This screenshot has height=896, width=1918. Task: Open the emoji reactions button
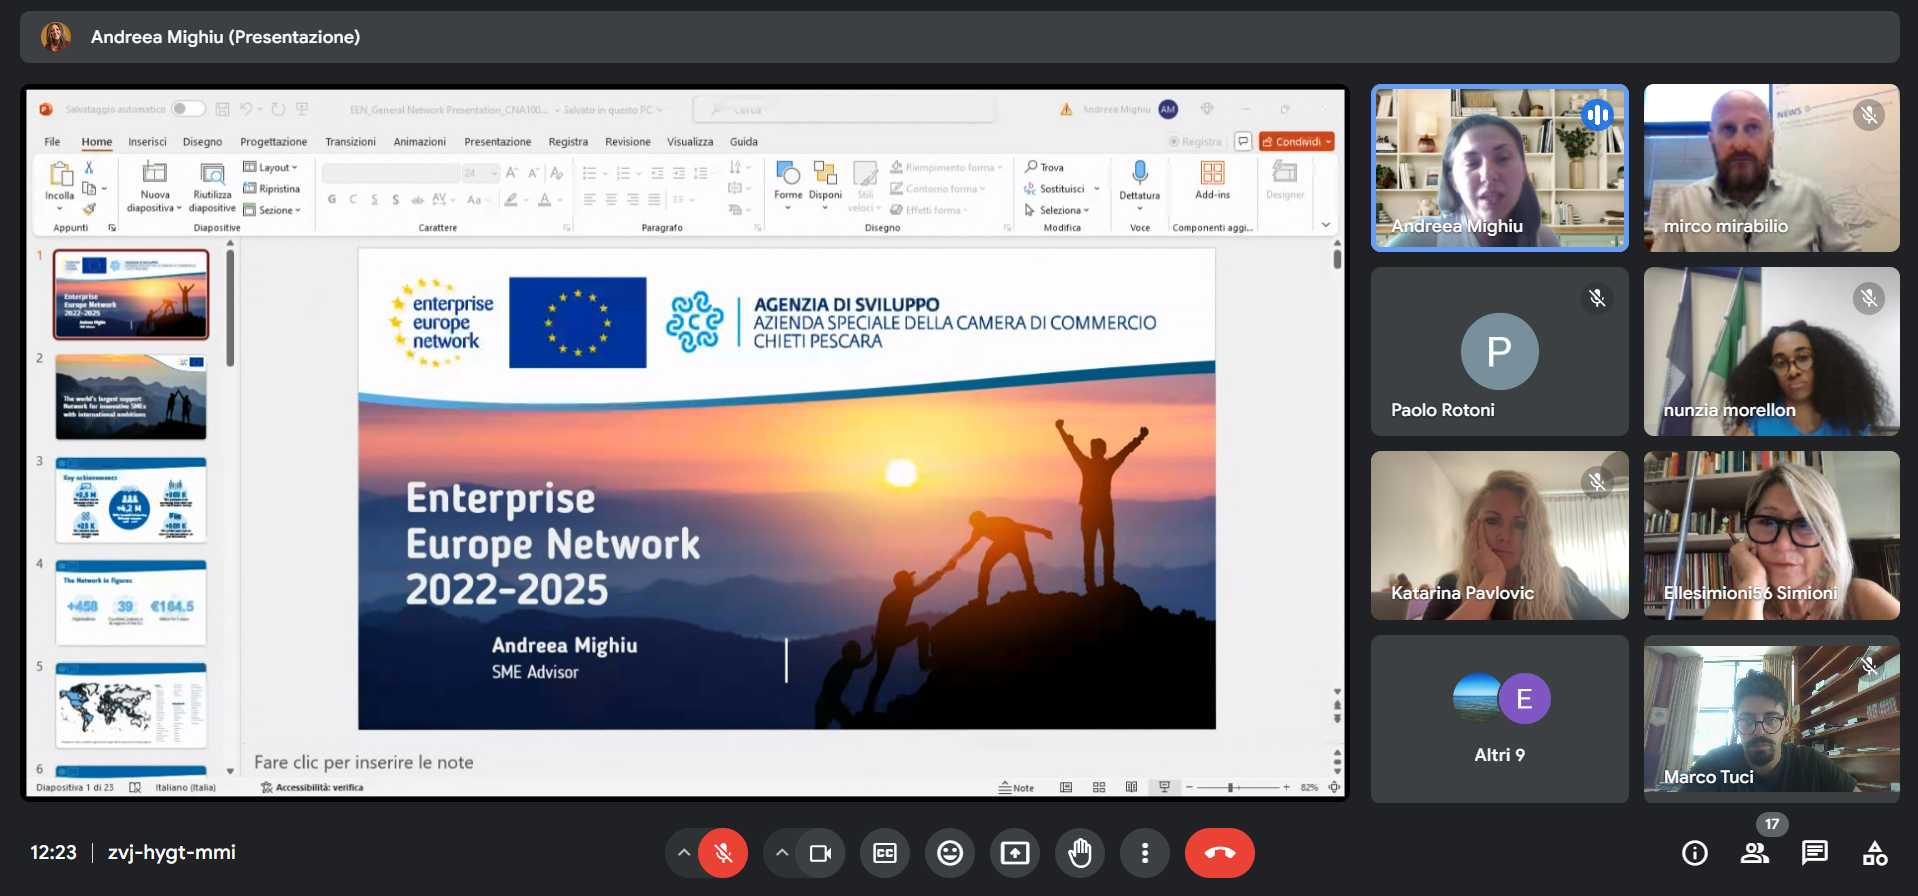coord(950,853)
